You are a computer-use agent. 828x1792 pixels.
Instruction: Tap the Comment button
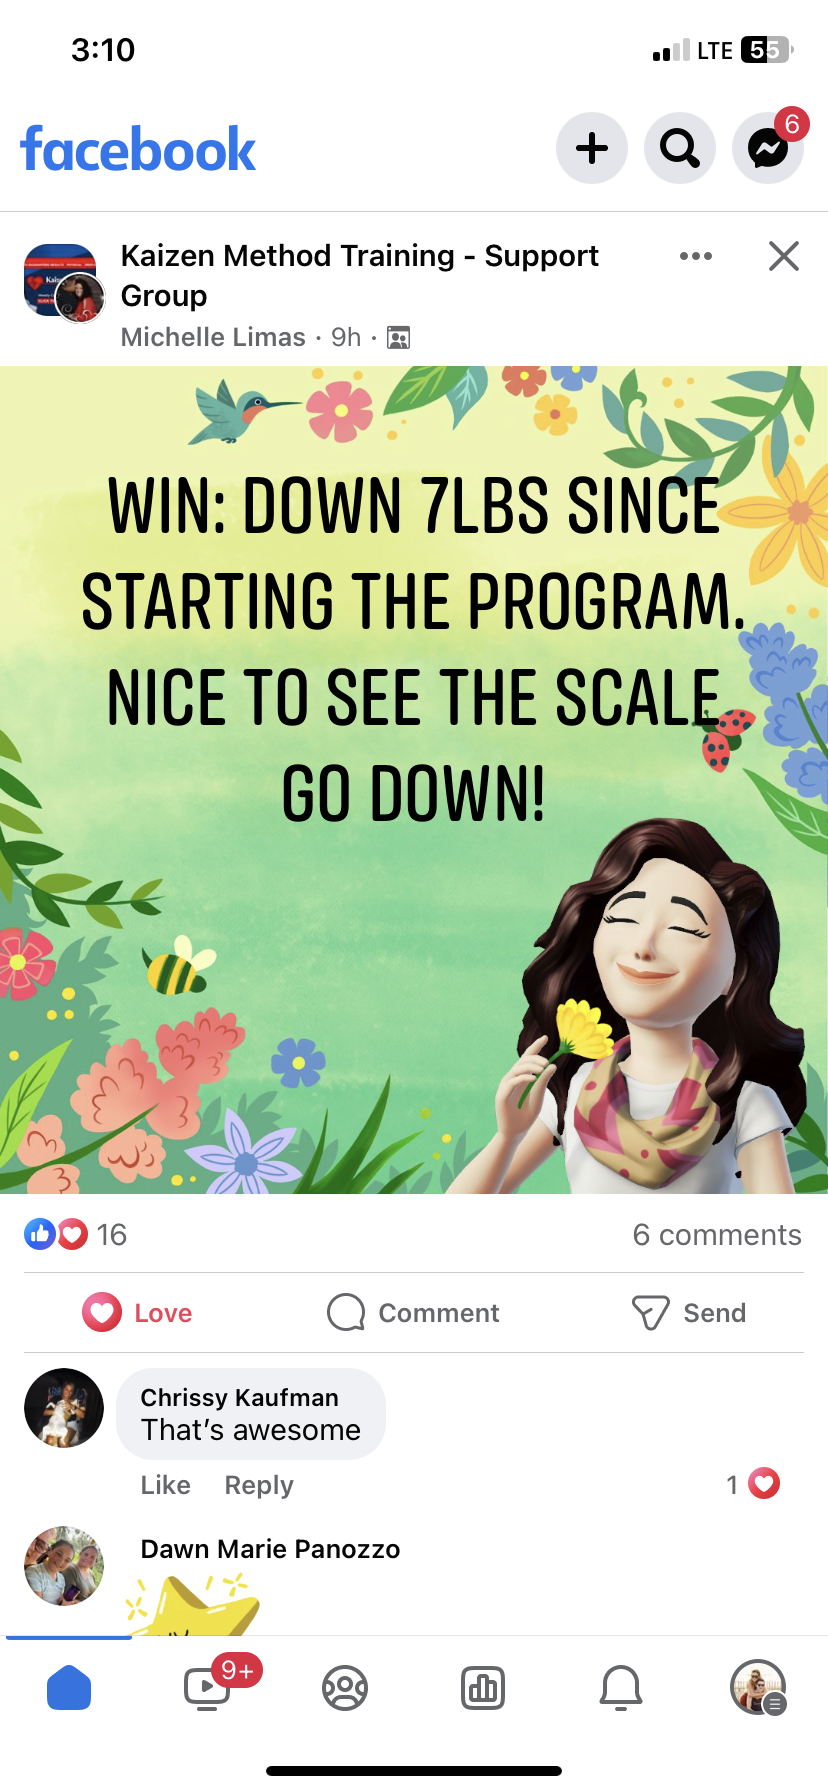pyautogui.click(x=414, y=1313)
